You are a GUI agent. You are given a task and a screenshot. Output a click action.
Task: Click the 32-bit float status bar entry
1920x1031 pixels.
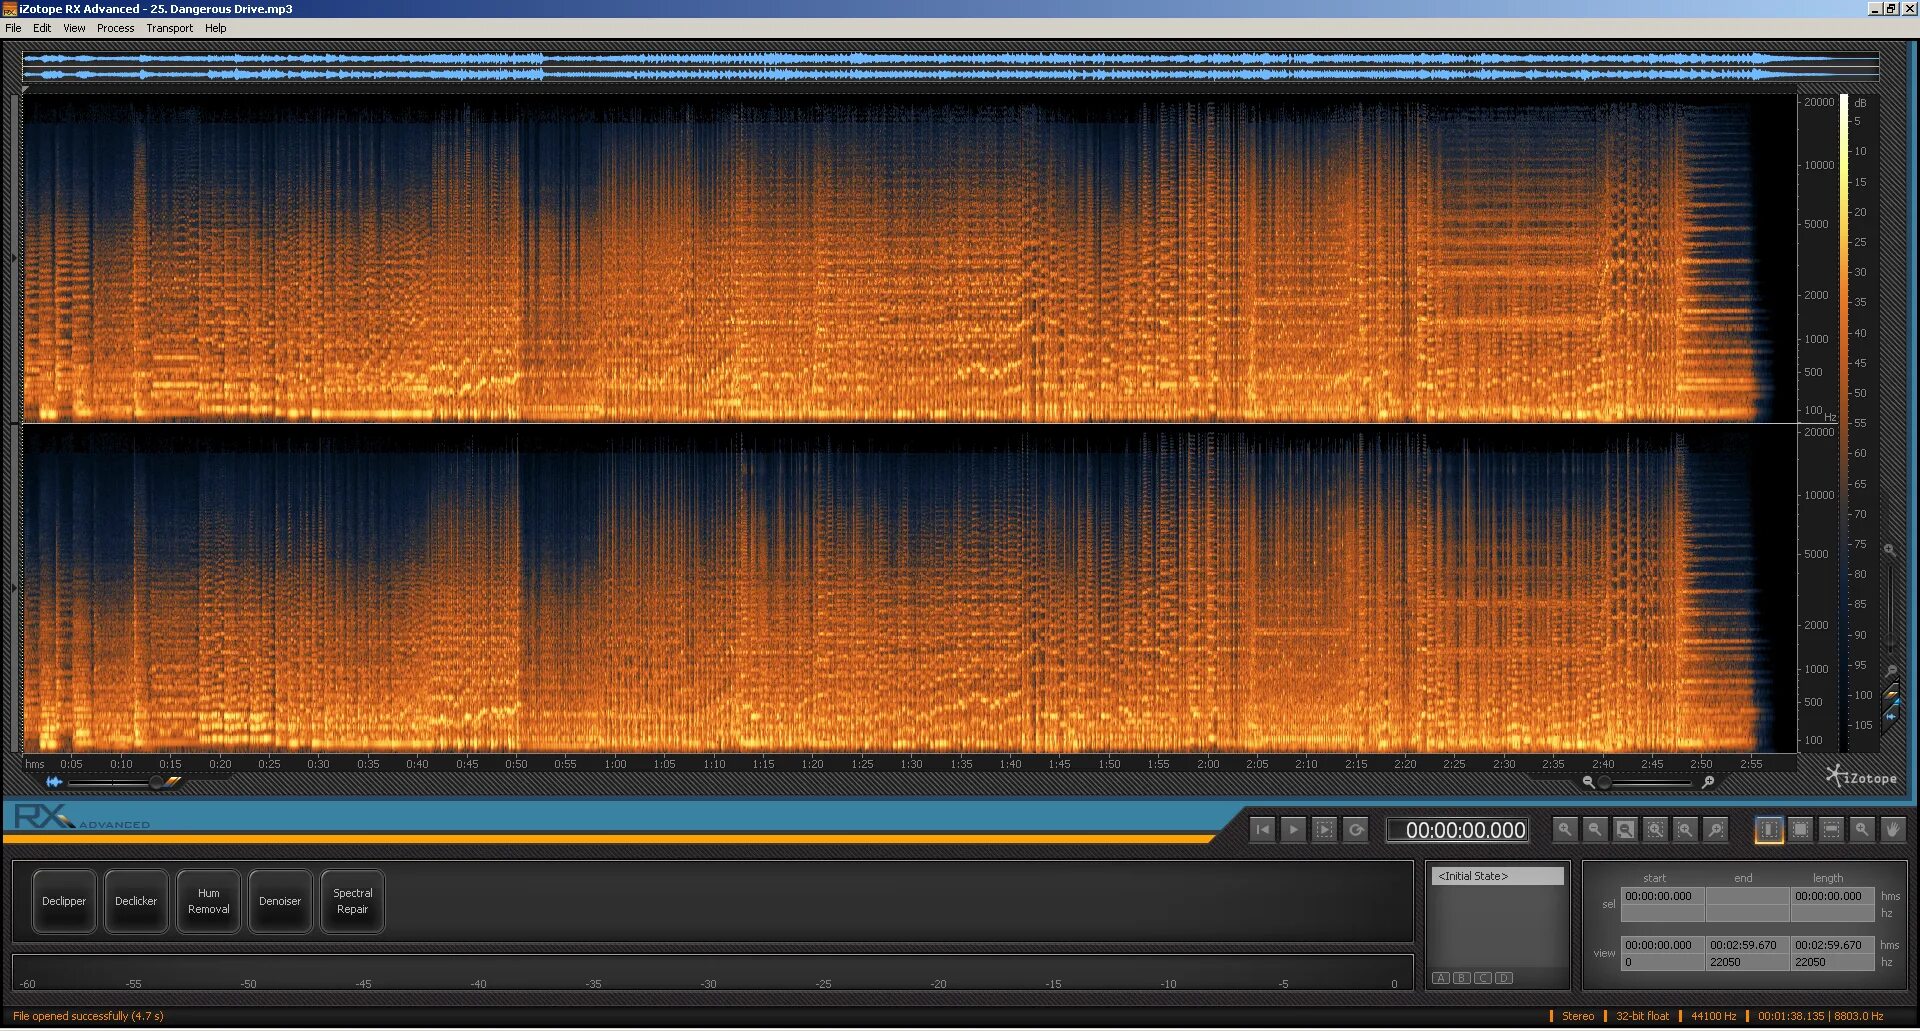pyautogui.click(x=1642, y=1017)
